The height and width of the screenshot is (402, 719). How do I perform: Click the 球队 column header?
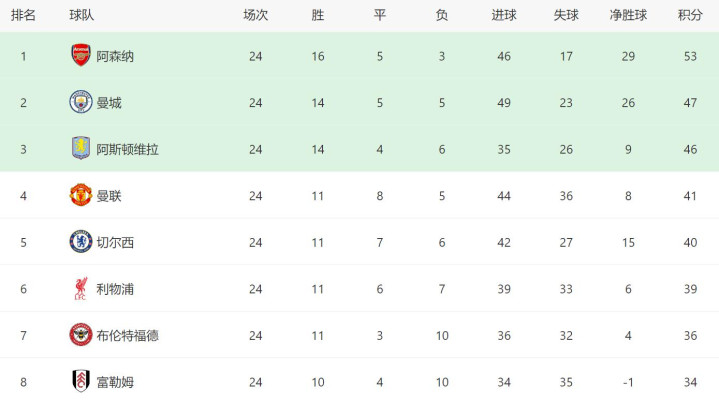(82, 15)
